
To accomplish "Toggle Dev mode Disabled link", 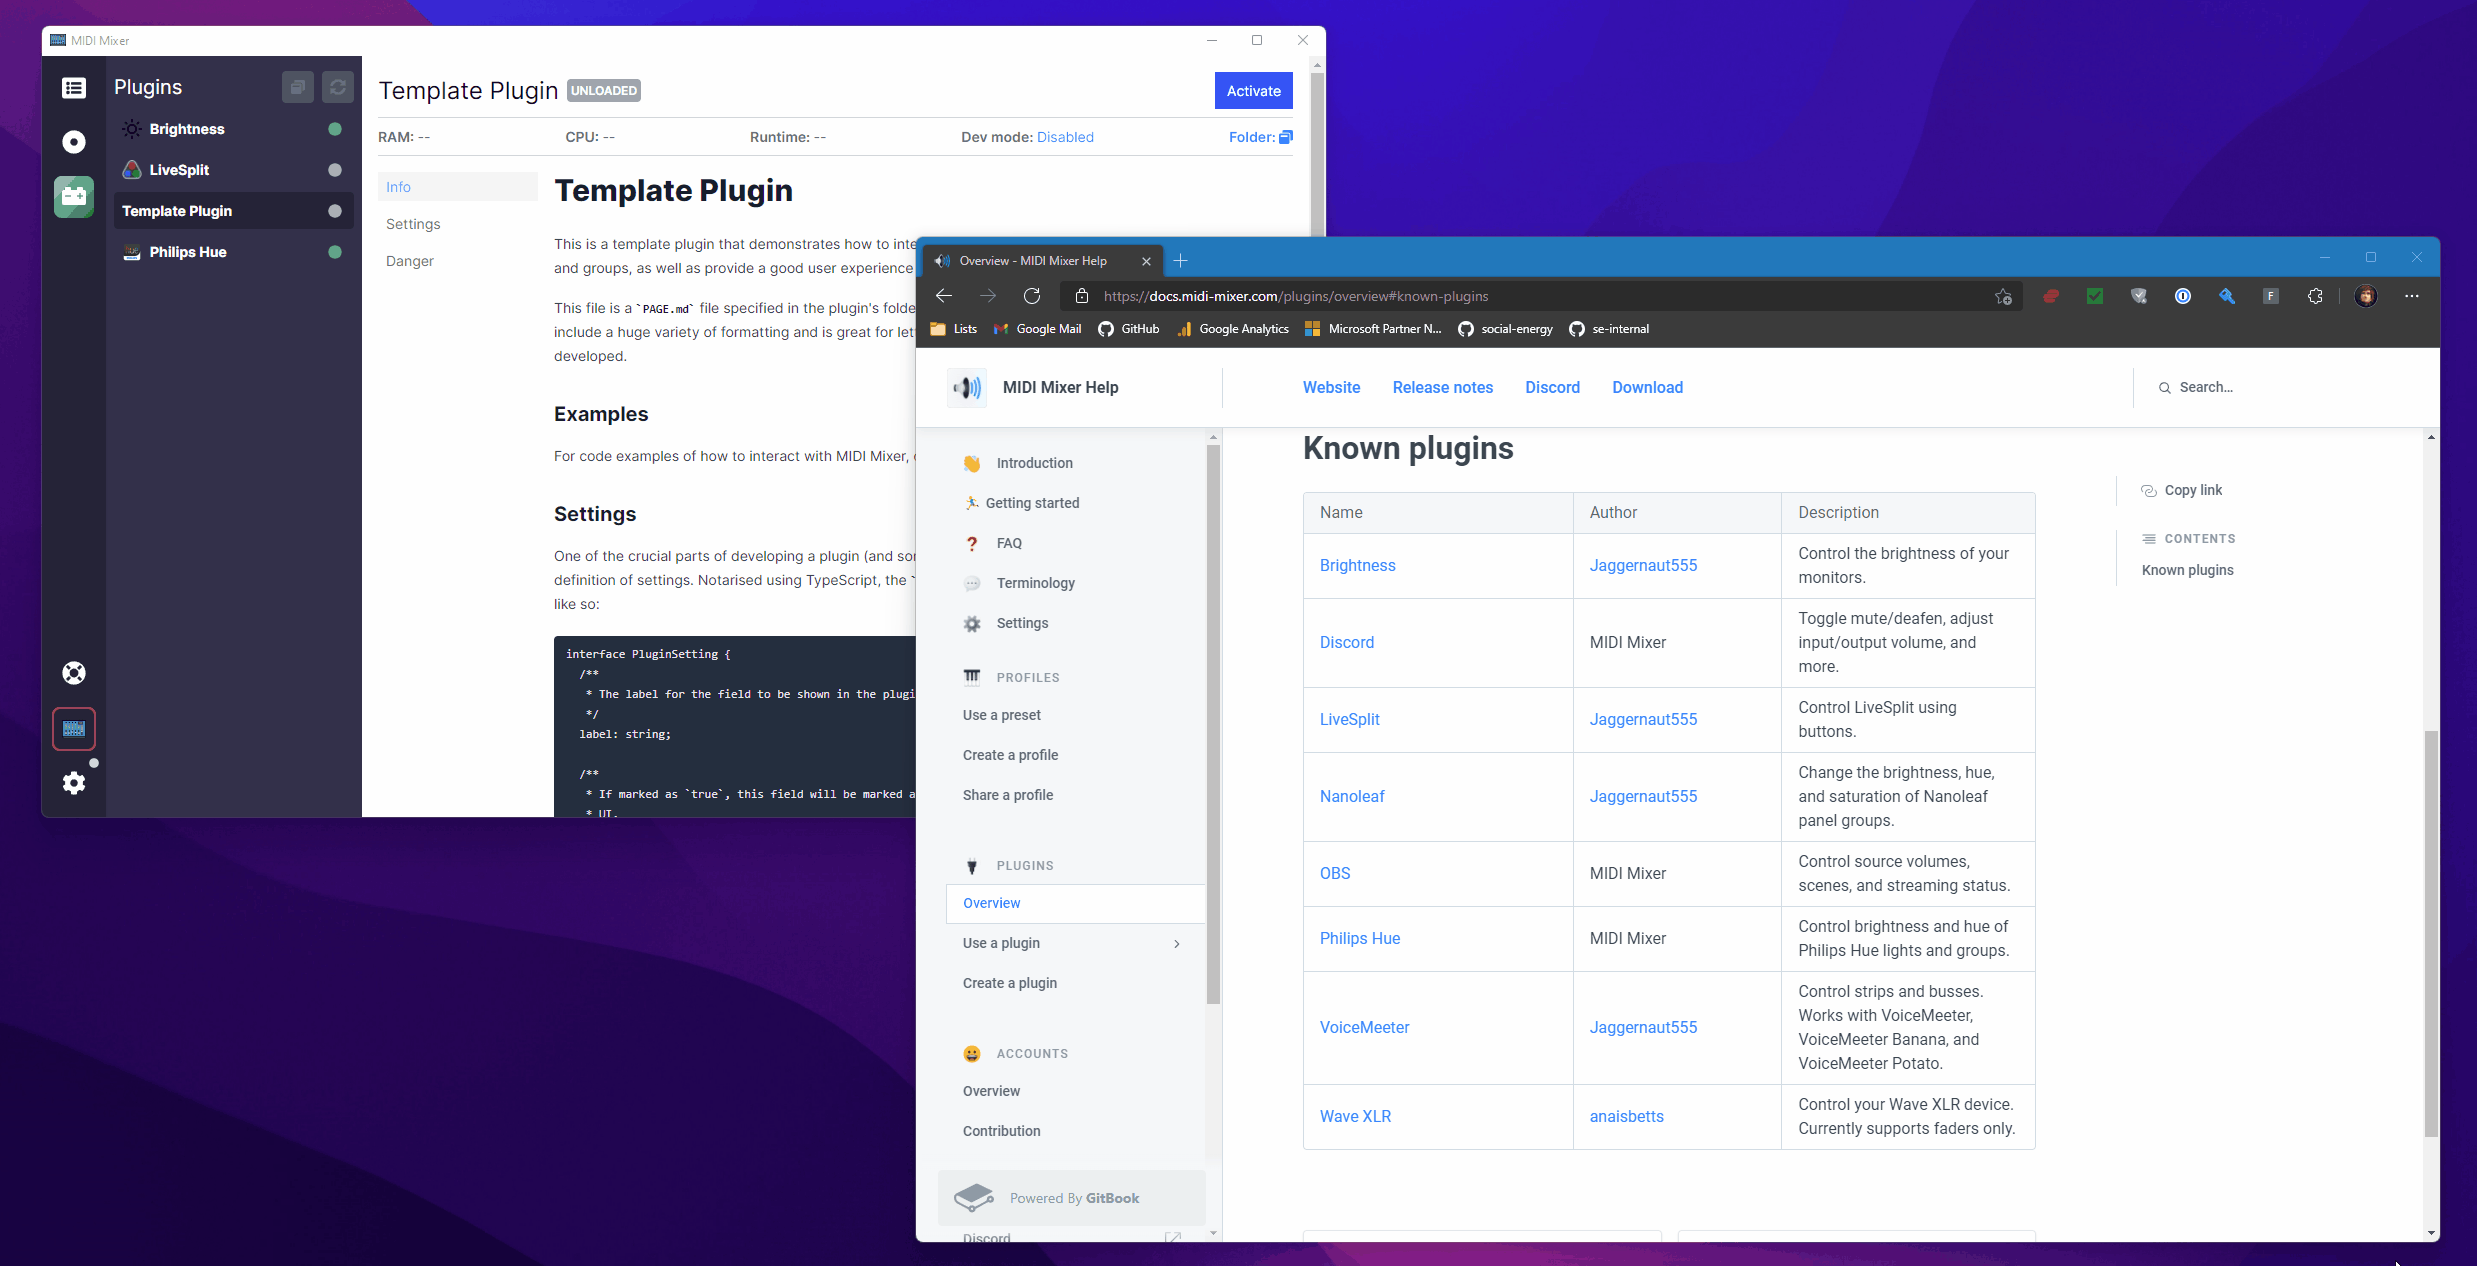I will click(x=1065, y=137).
